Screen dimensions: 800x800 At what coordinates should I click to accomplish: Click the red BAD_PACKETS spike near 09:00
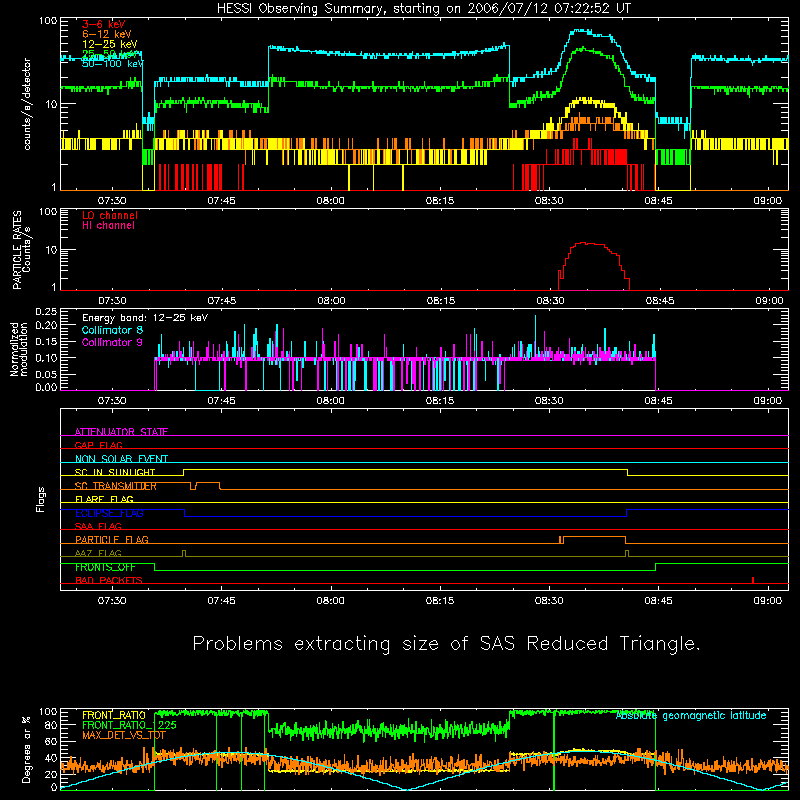coord(753,580)
